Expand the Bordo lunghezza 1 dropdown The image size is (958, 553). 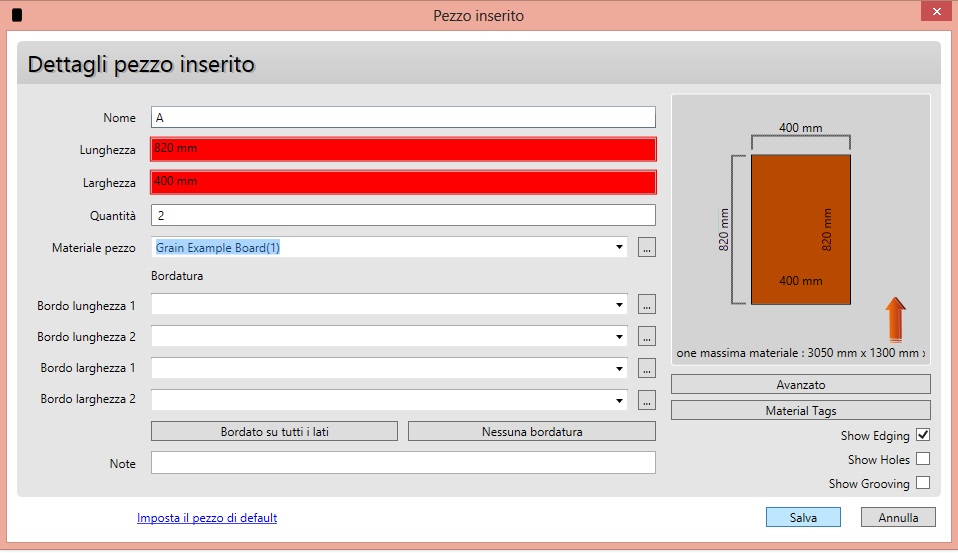[619, 304]
